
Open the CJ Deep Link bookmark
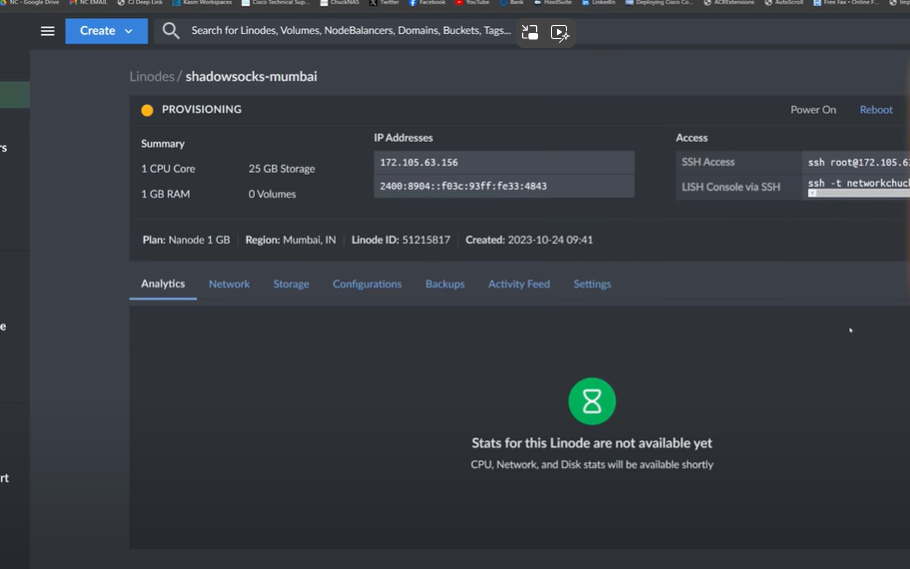tap(140, 2)
